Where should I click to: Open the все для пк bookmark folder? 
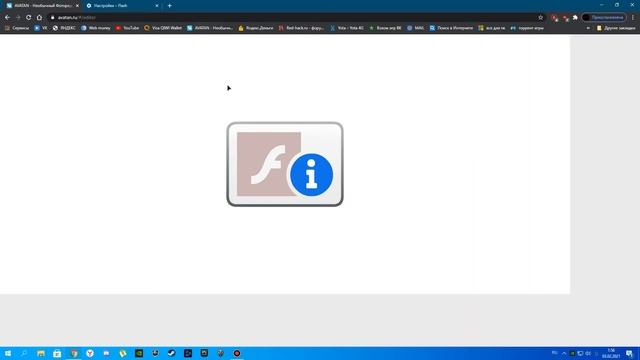[x=492, y=28]
